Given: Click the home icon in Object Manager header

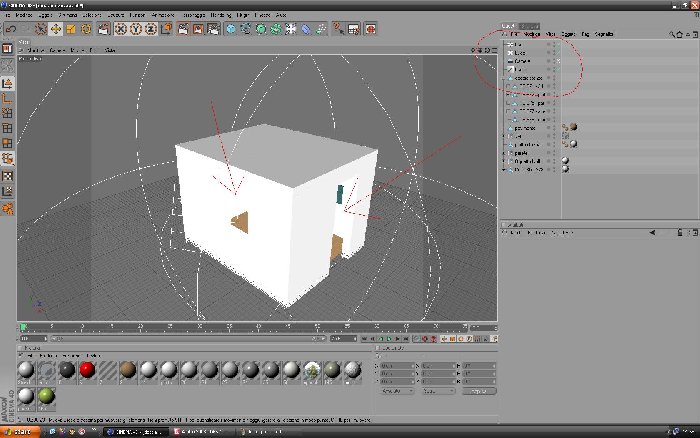Looking at the screenshot, I should click(x=679, y=34).
